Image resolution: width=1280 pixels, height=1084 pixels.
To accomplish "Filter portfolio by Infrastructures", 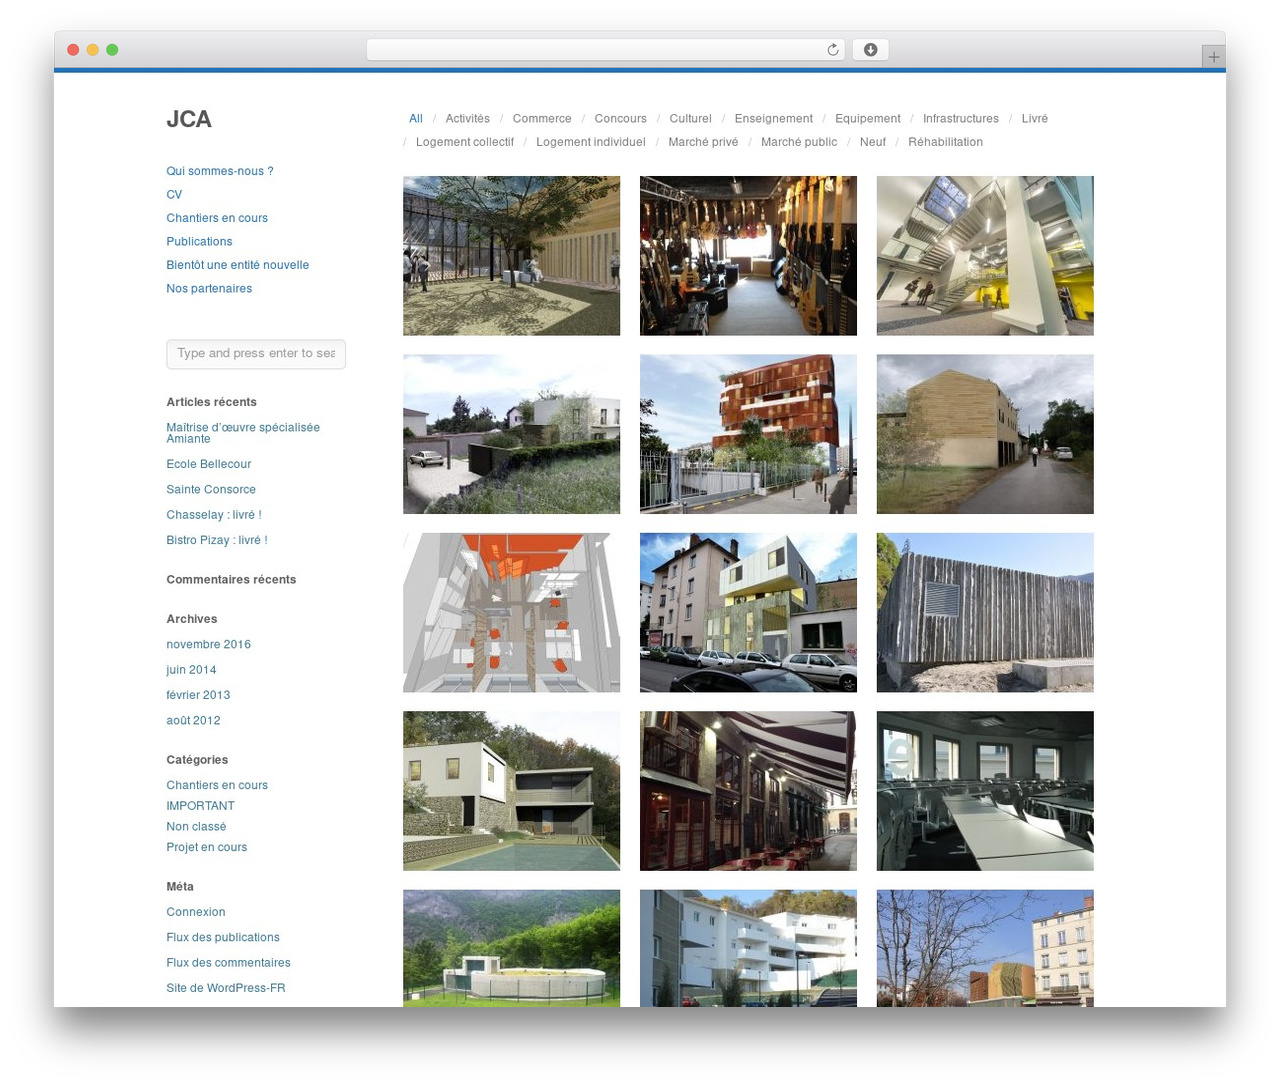I will pos(960,119).
